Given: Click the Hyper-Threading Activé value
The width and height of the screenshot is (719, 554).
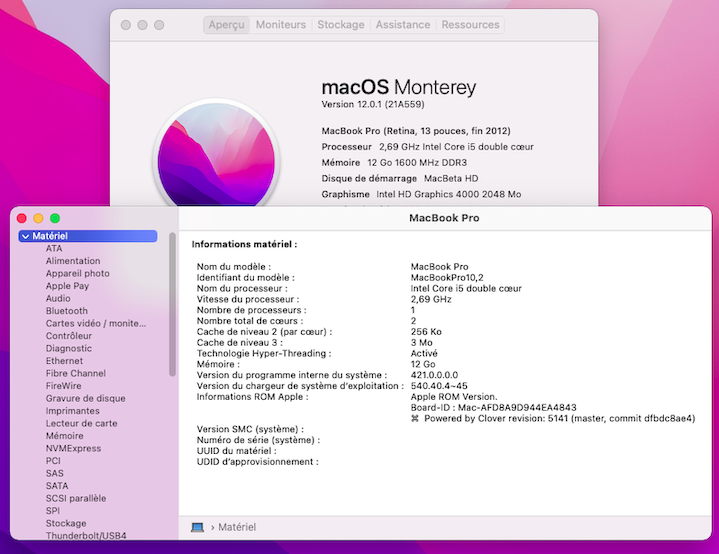Looking at the screenshot, I should (x=424, y=354).
